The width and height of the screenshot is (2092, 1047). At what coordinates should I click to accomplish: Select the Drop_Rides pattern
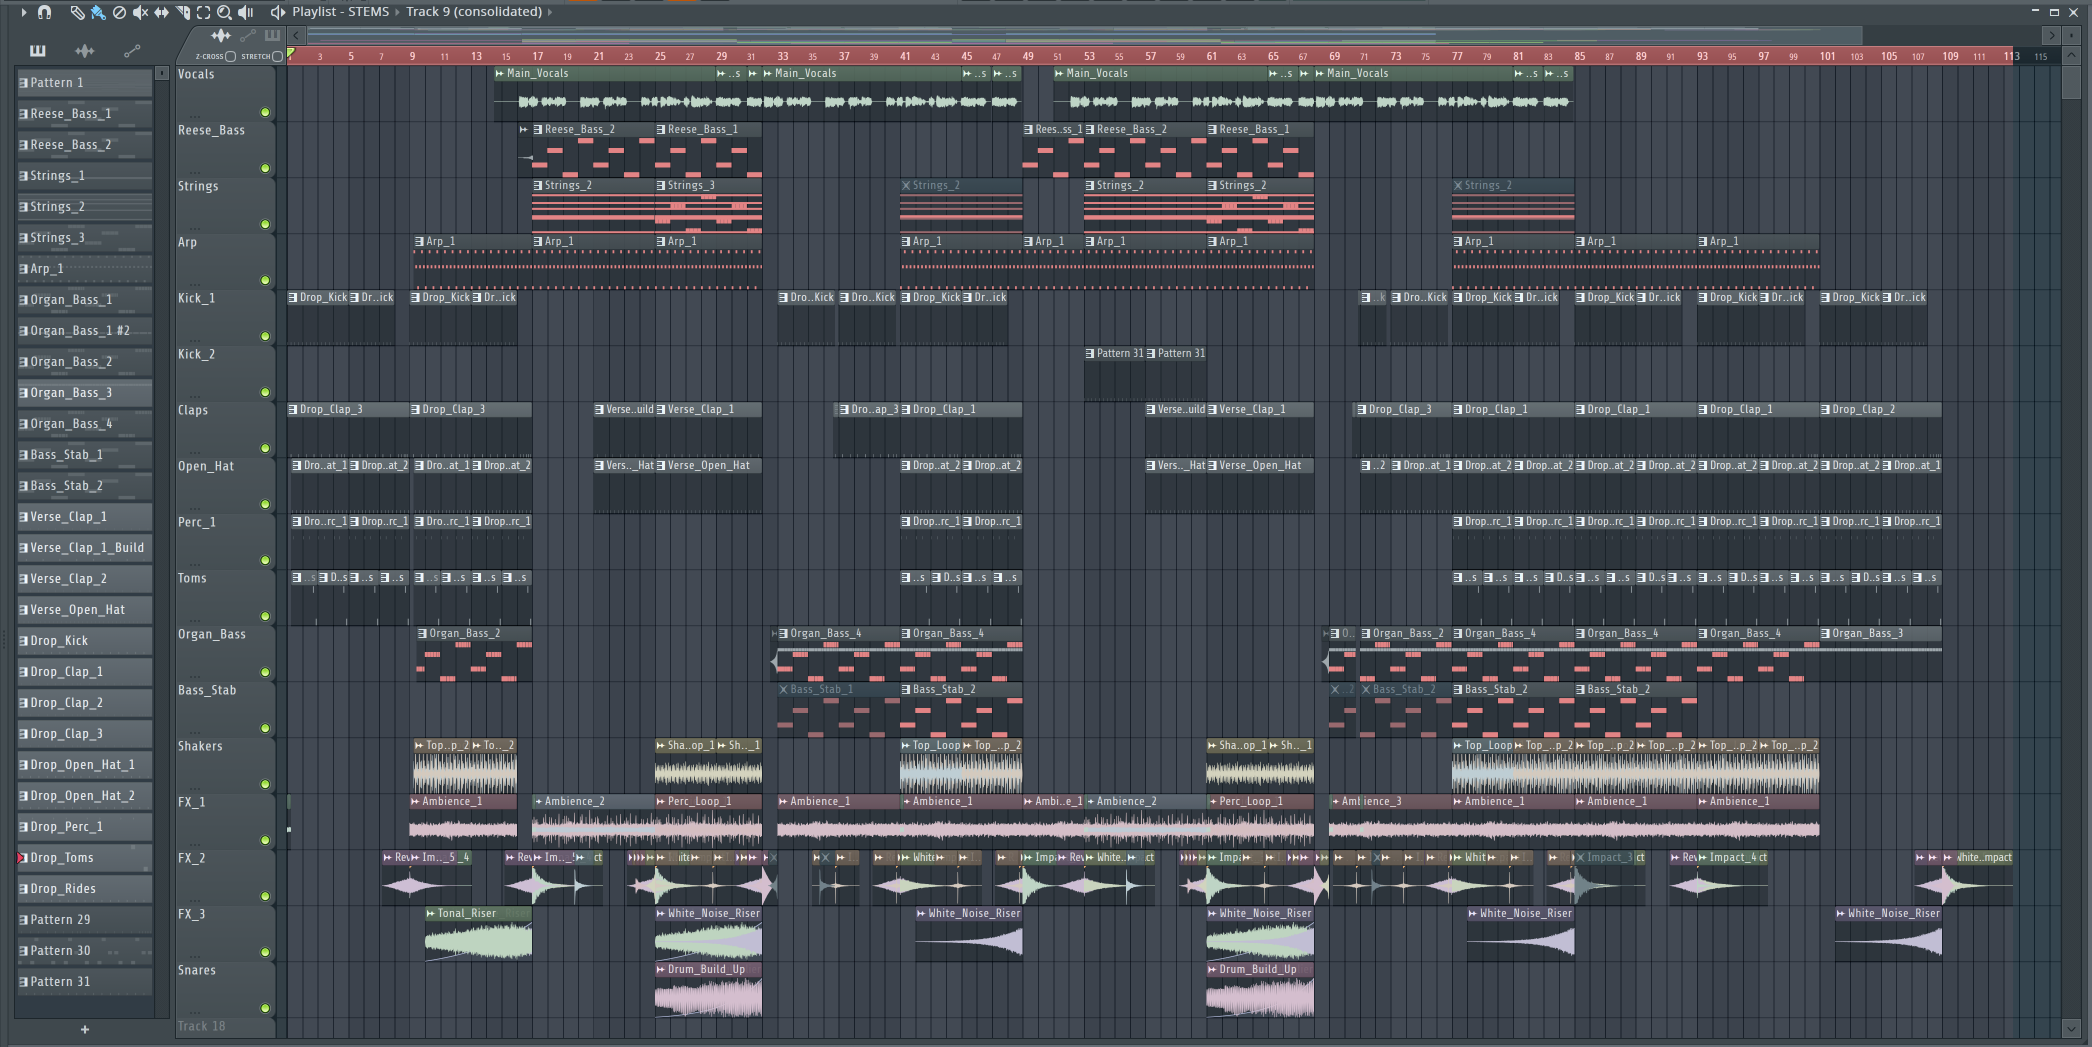pyautogui.click(x=85, y=889)
